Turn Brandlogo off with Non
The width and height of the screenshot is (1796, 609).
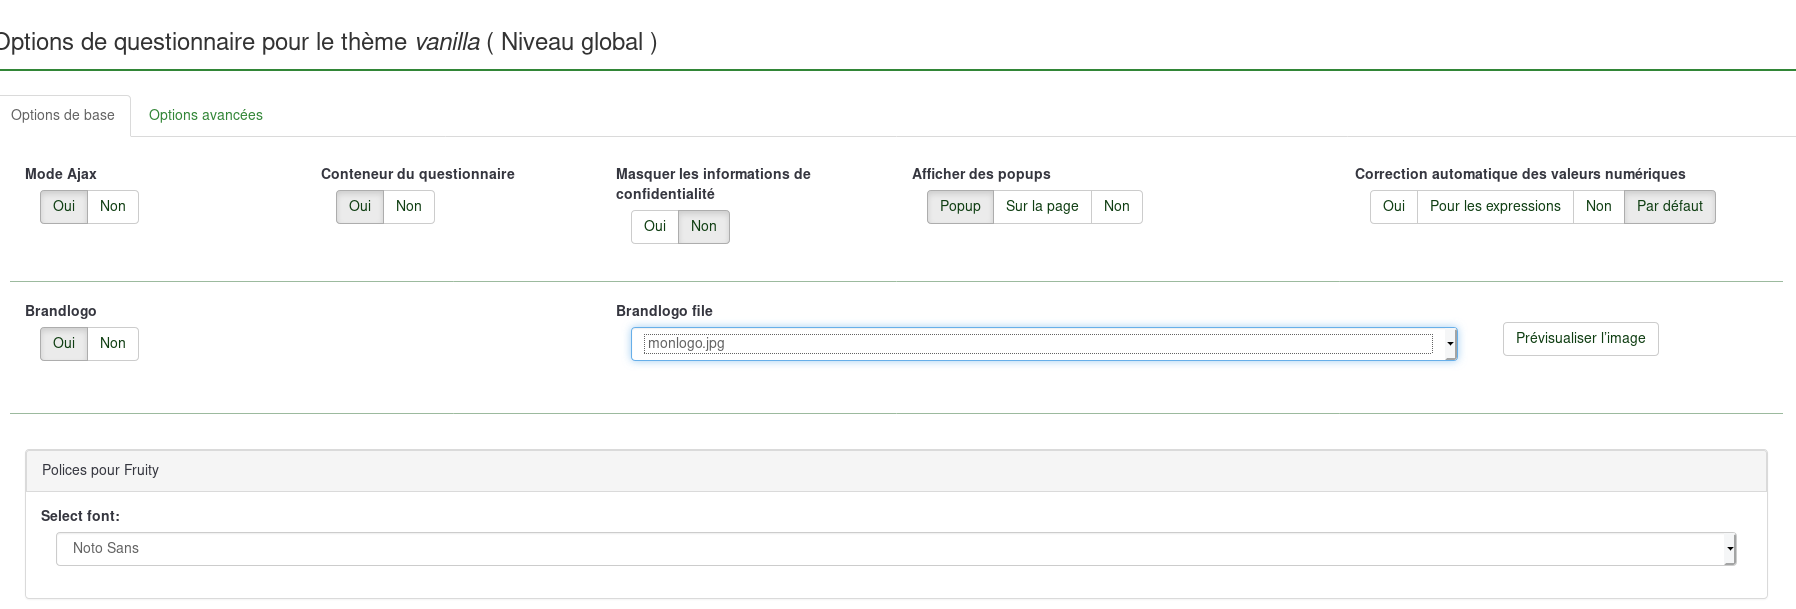(113, 343)
